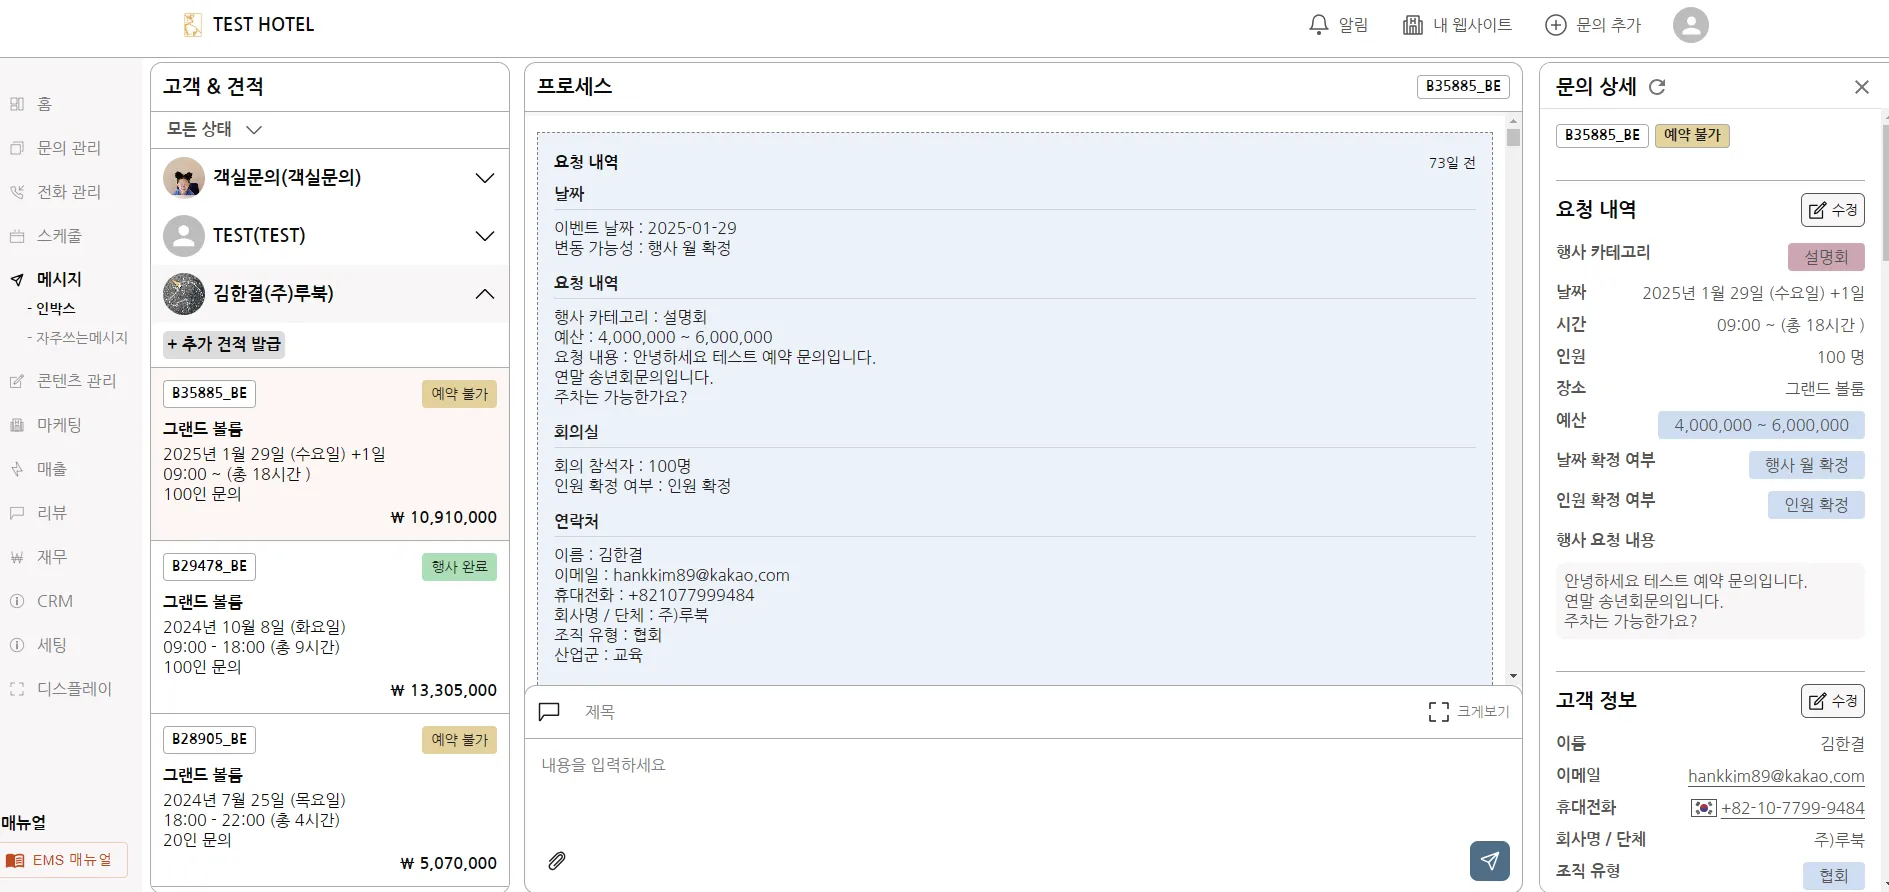Refresh the inquiry detail panel
Viewport: 1889px width, 892px height.
[1657, 87]
